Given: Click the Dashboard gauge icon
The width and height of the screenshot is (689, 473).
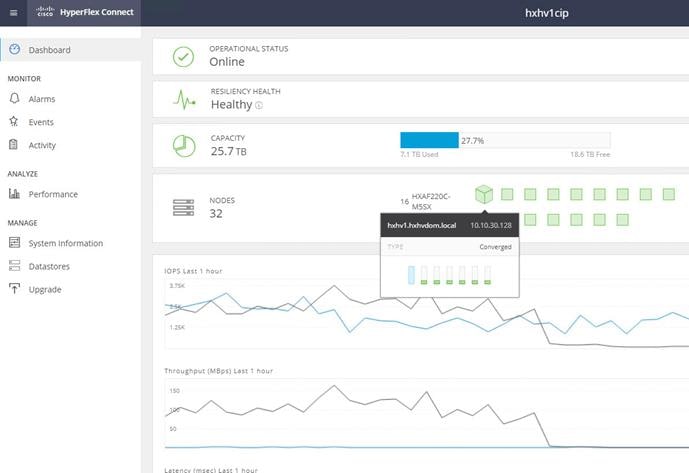Looking at the screenshot, I should pyautogui.click(x=15, y=49).
